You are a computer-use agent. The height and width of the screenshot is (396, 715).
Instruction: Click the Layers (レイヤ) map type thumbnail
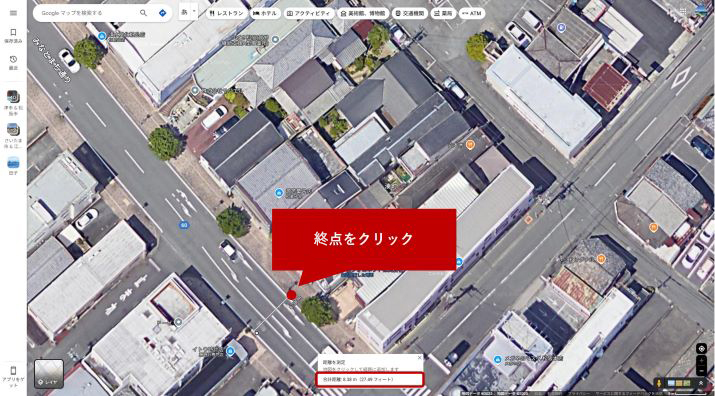tap(49, 374)
